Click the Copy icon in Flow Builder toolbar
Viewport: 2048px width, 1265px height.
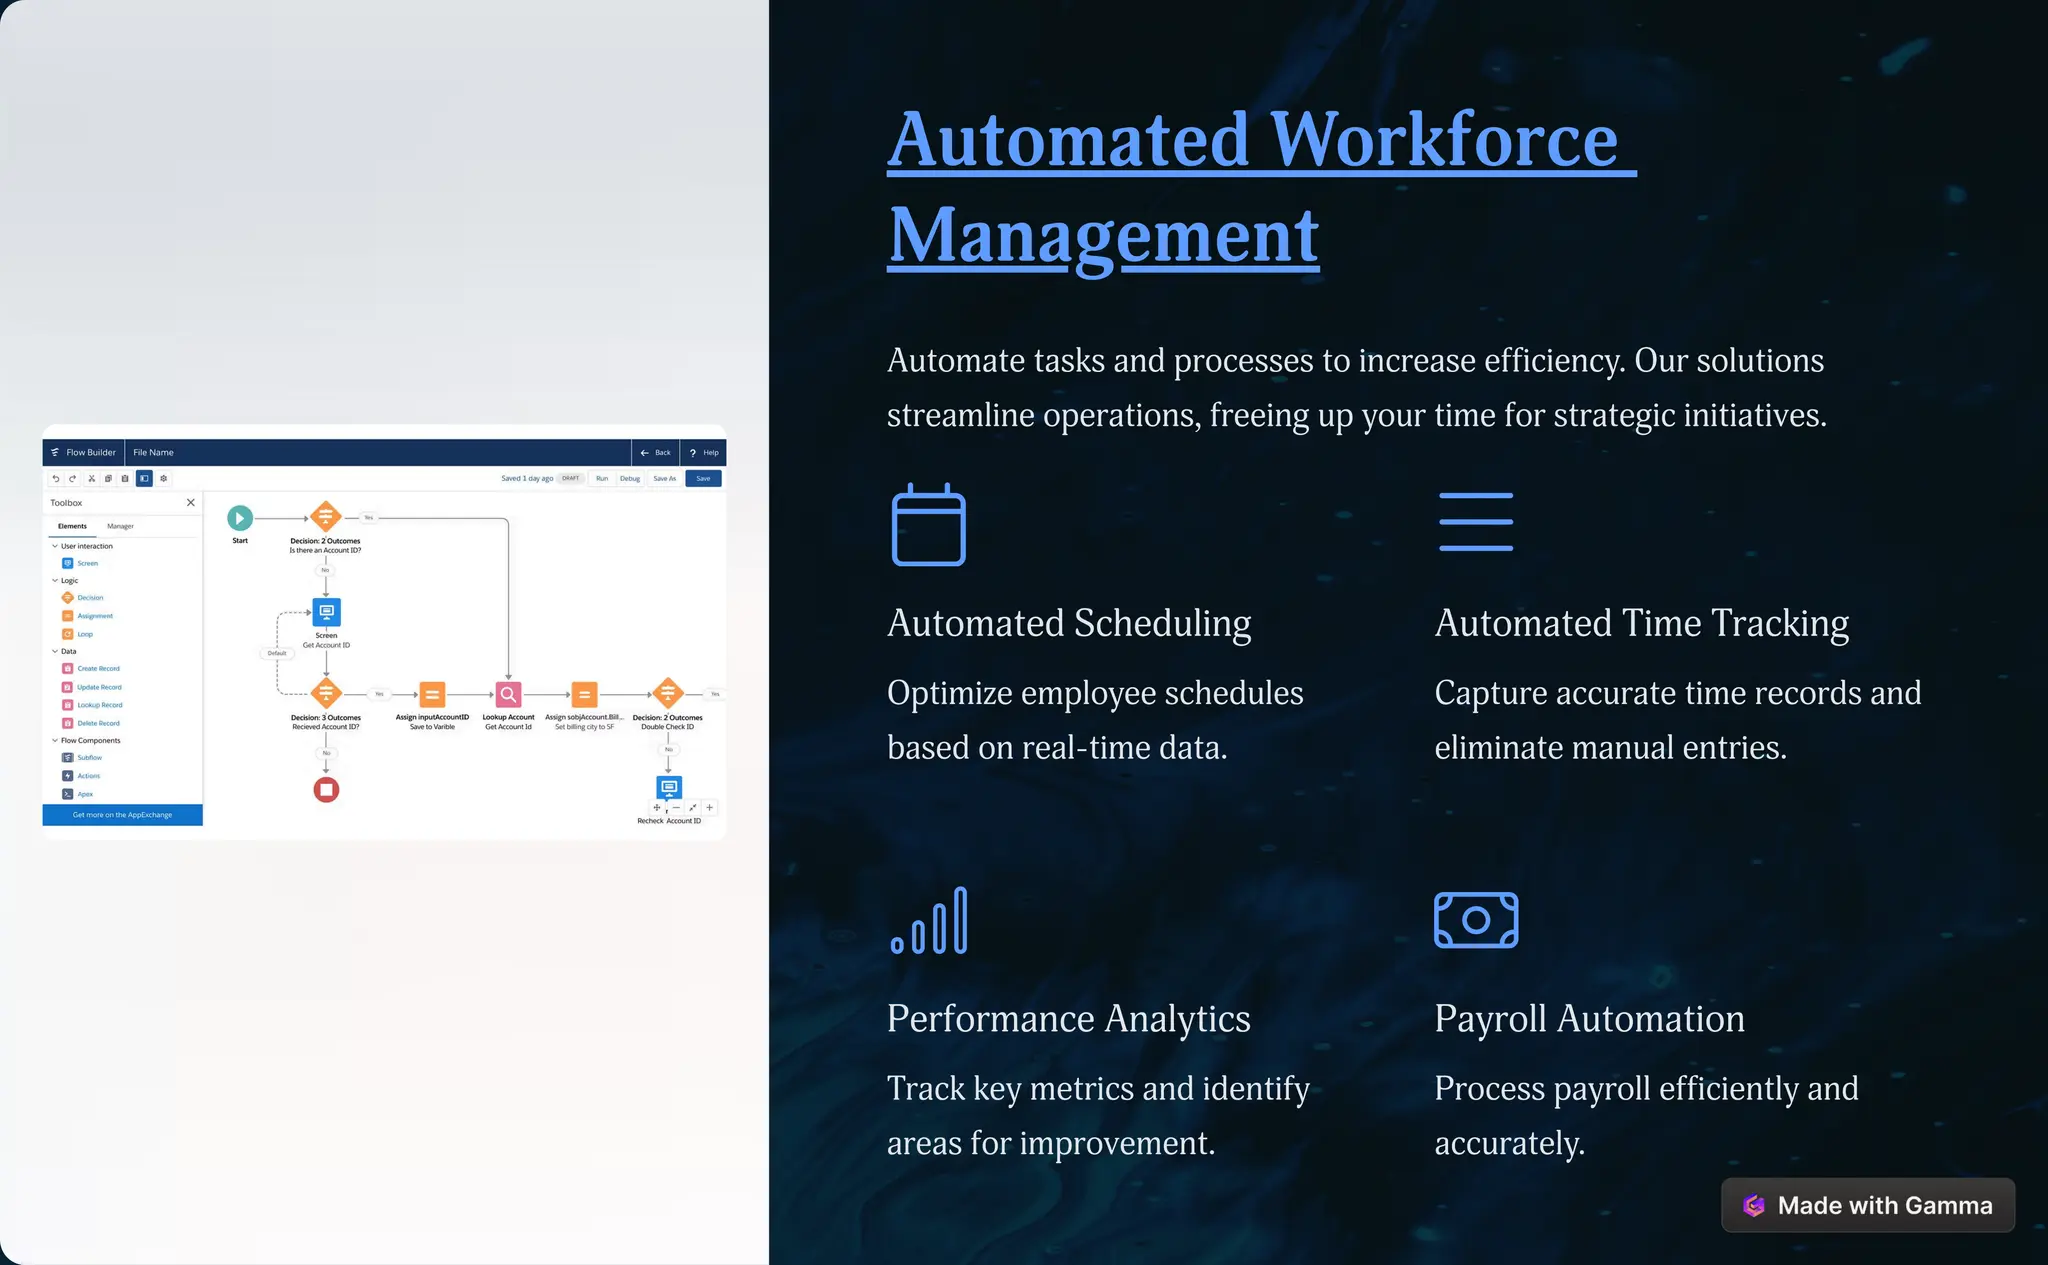[x=108, y=479]
